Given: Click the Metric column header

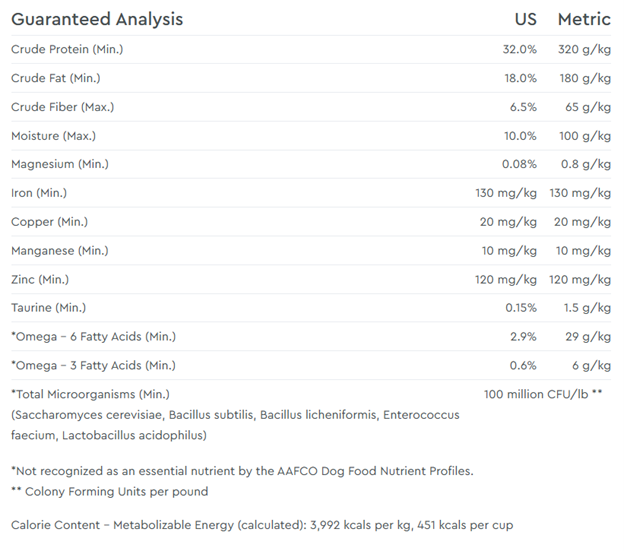Looking at the screenshot, I should 584,19.
